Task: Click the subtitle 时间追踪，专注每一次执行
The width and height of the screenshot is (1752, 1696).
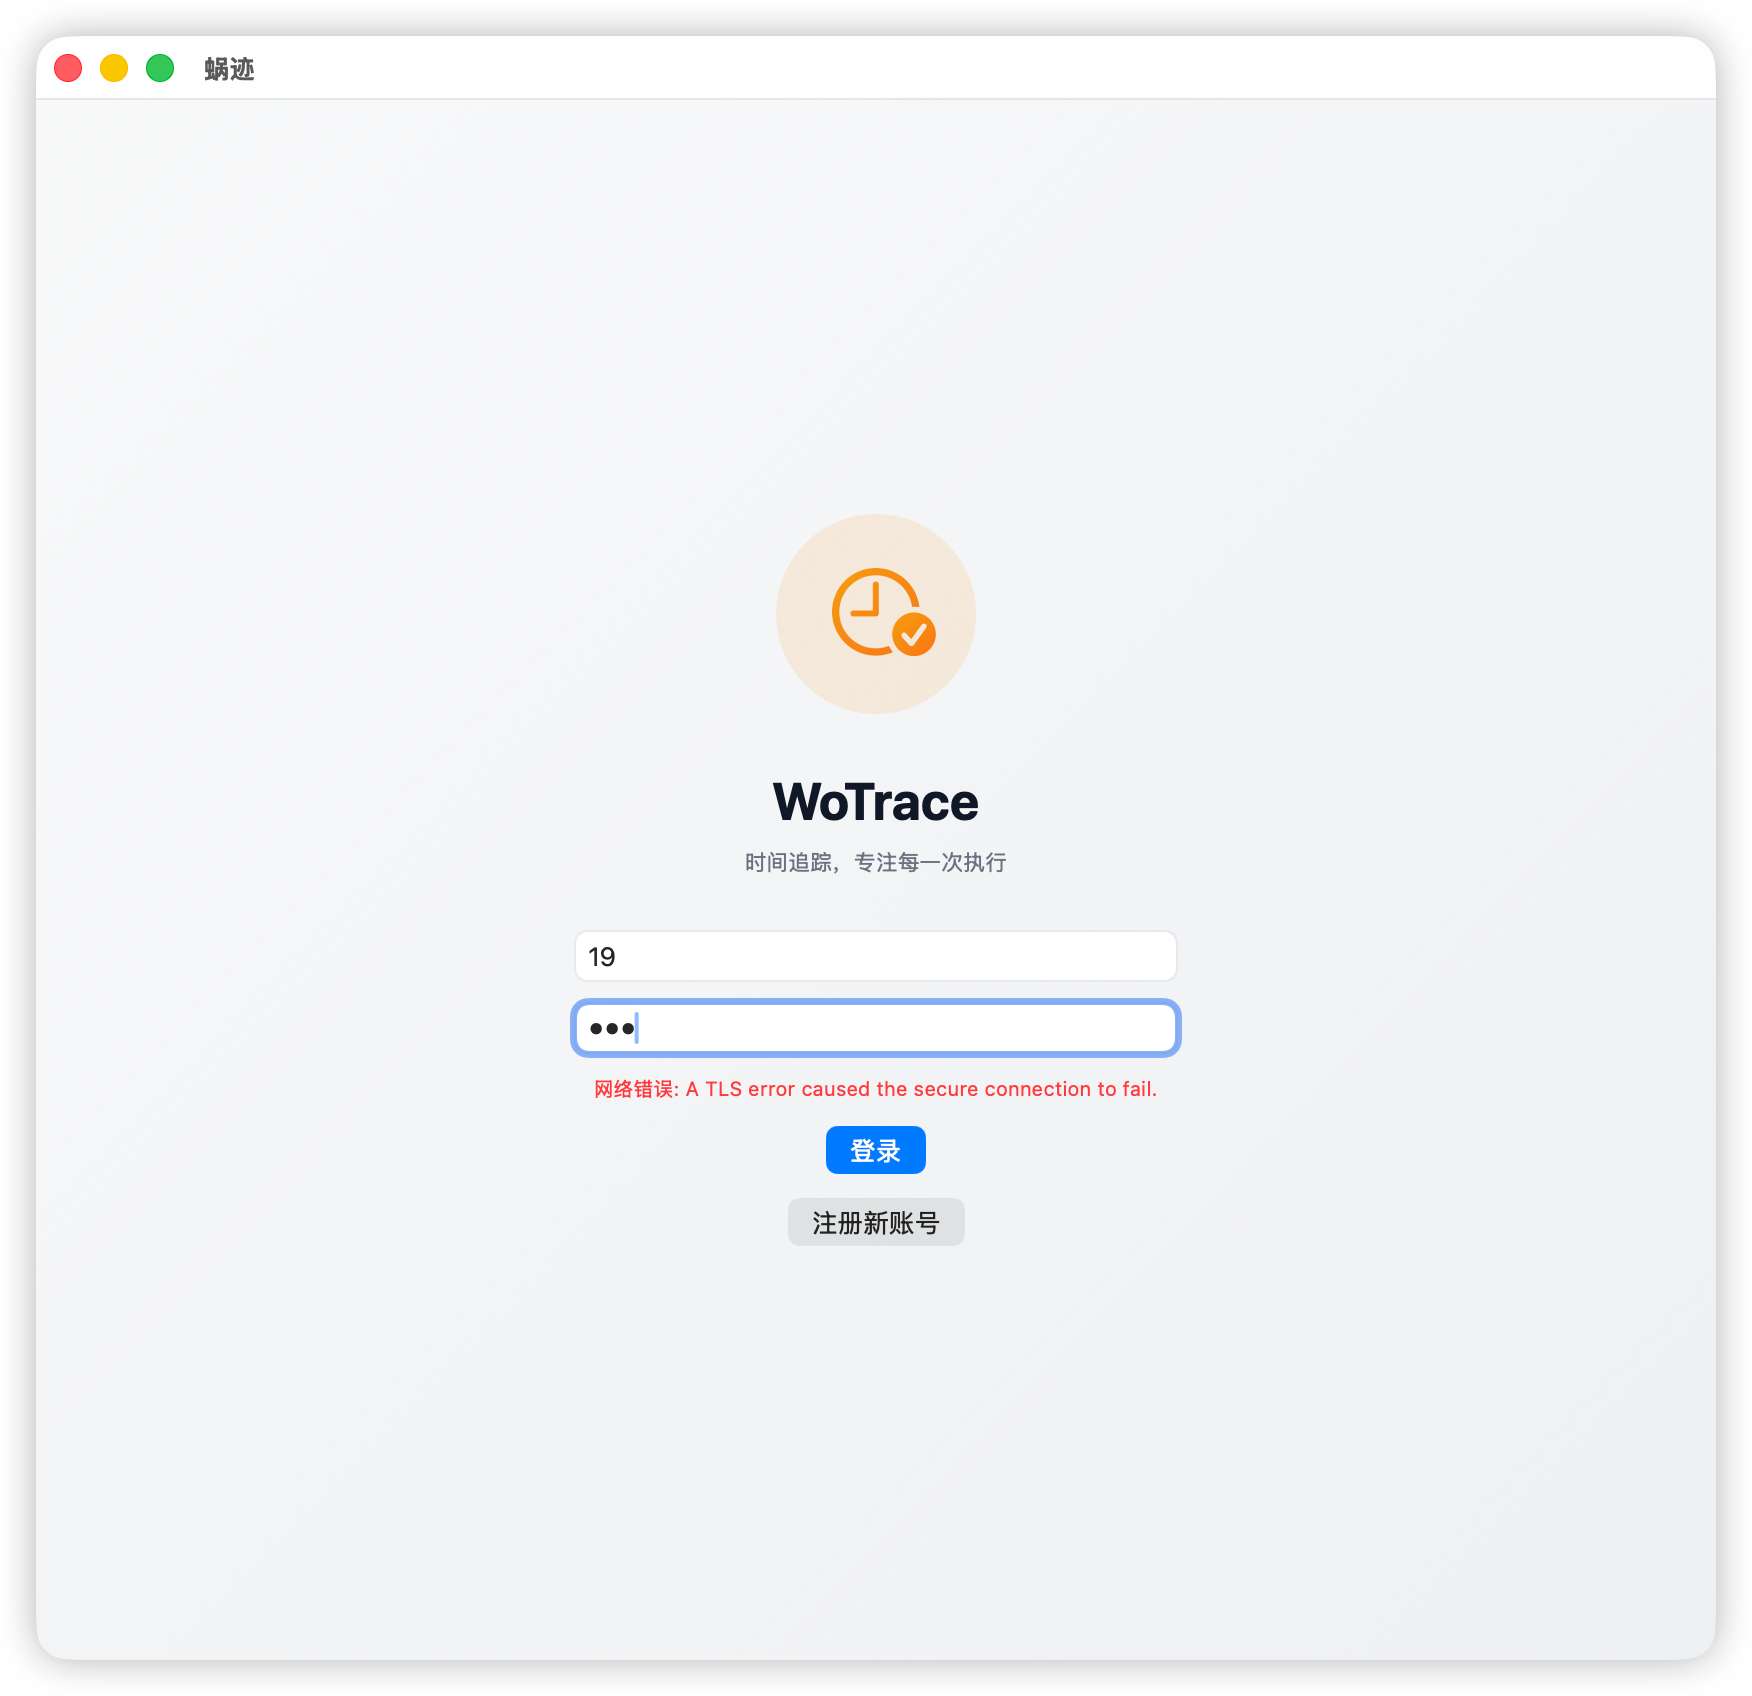Action: [x=876, y=862]
